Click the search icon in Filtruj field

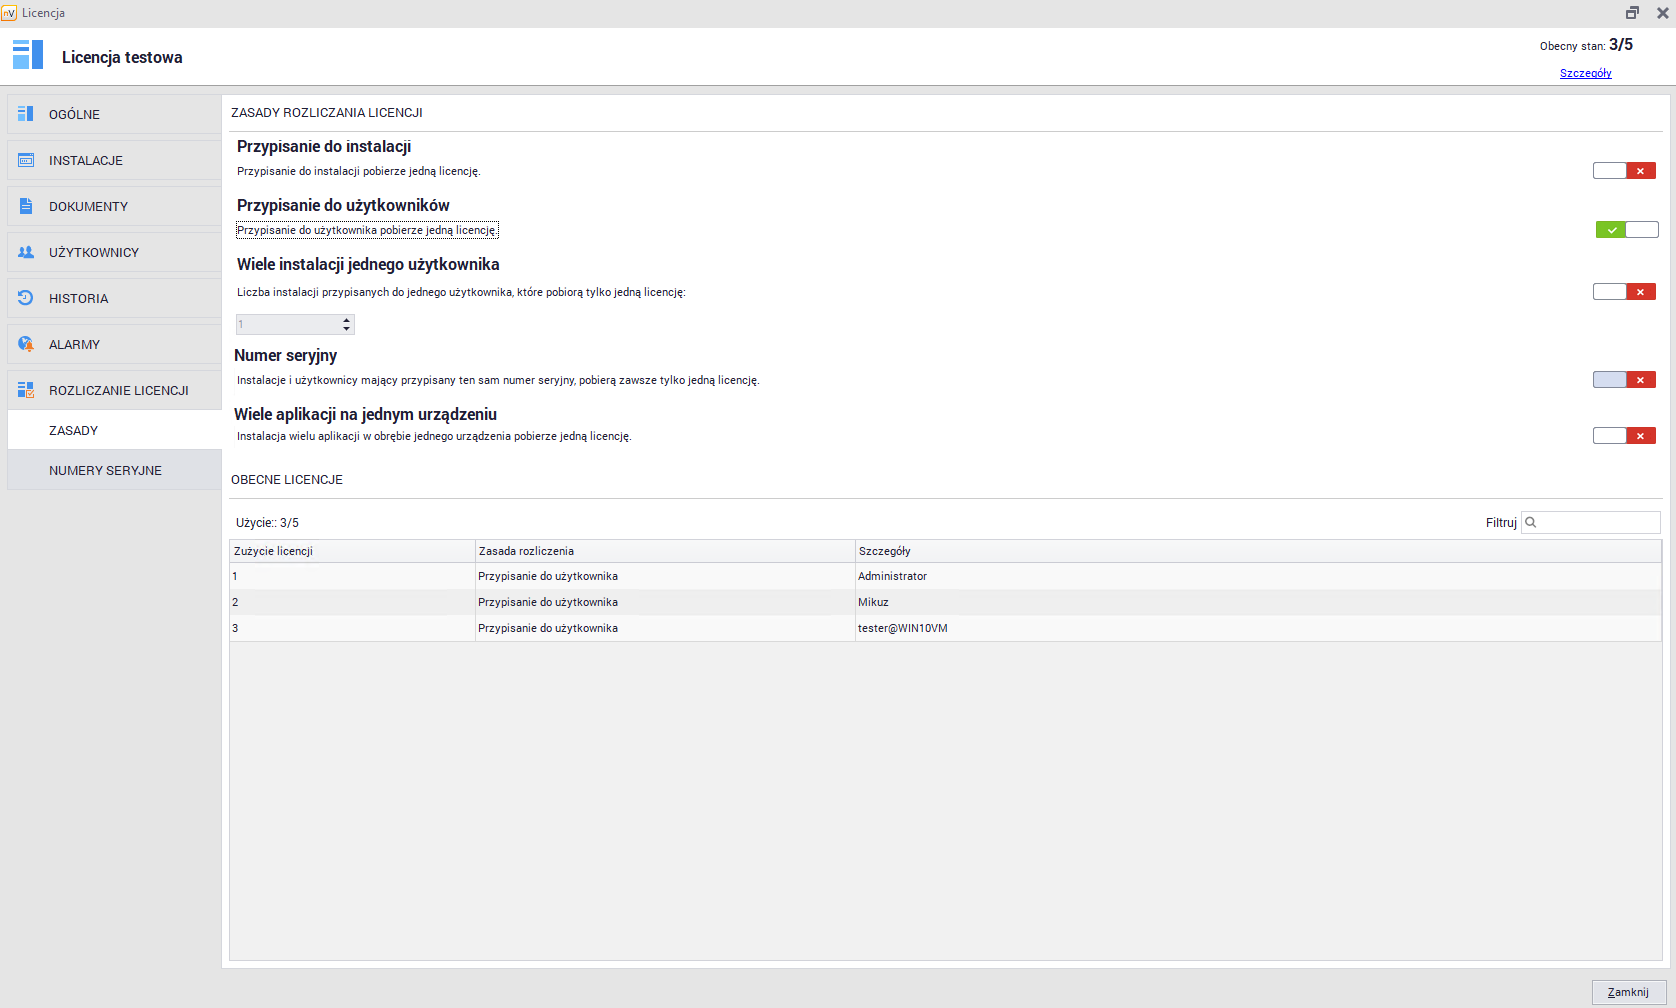click(x=1531, y=522)
